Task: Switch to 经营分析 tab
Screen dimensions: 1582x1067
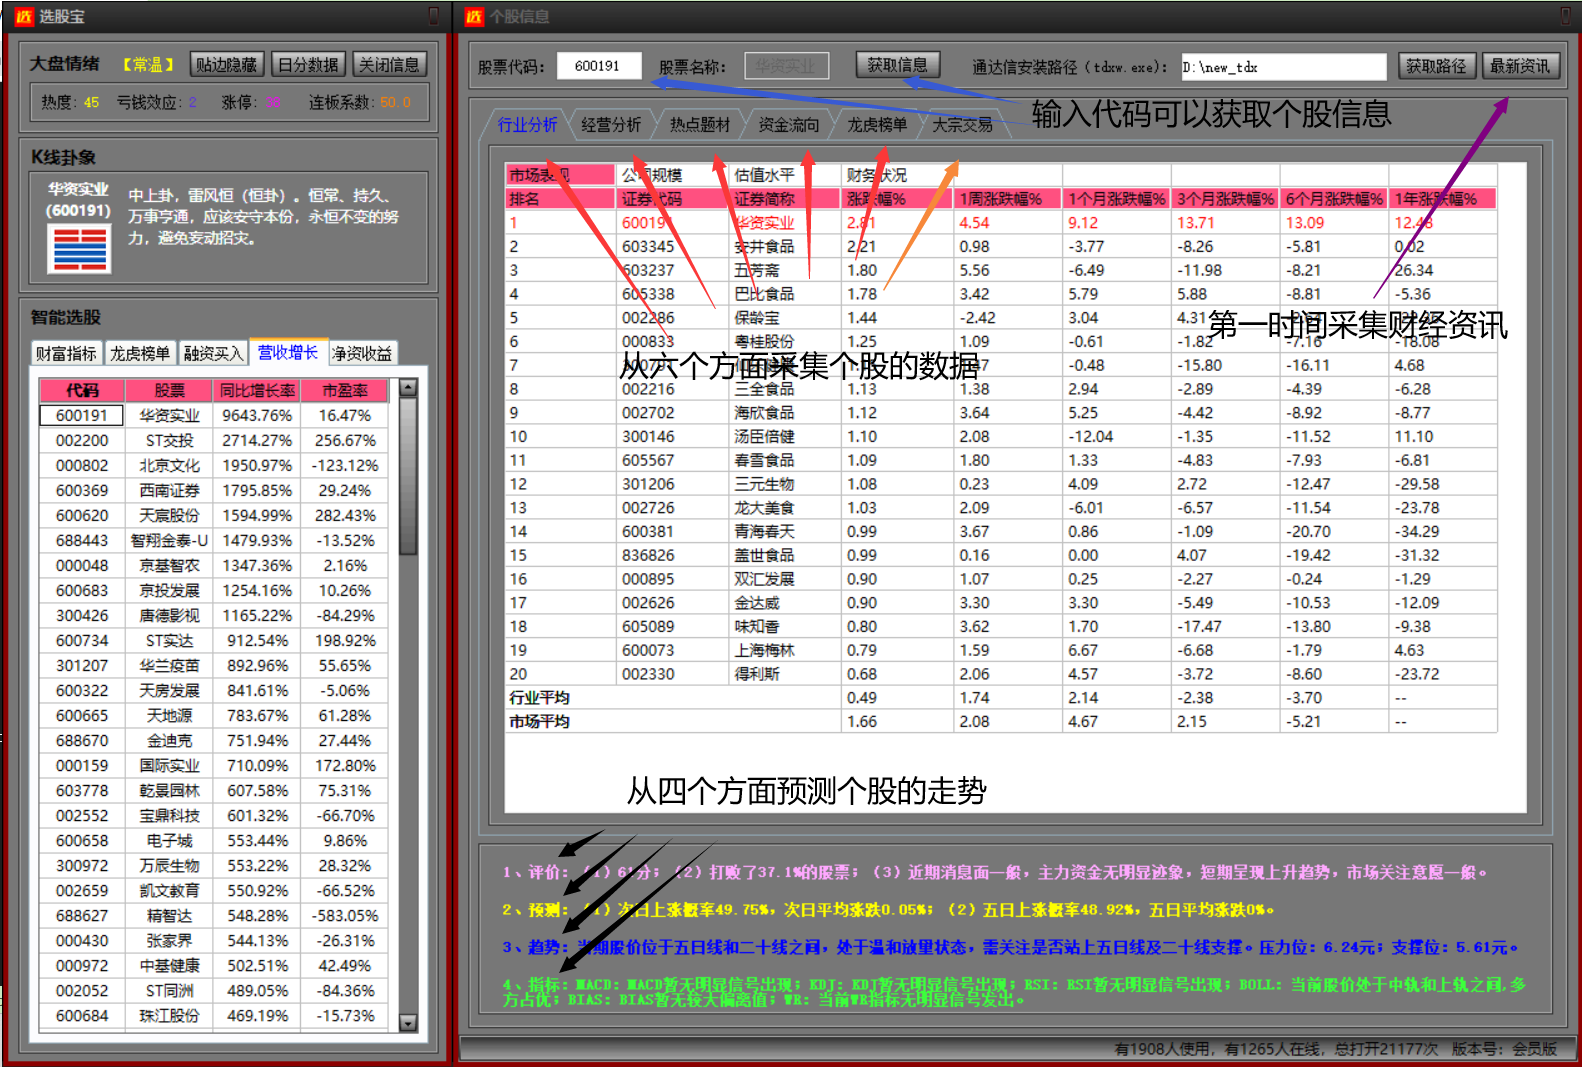Action: 611,124
